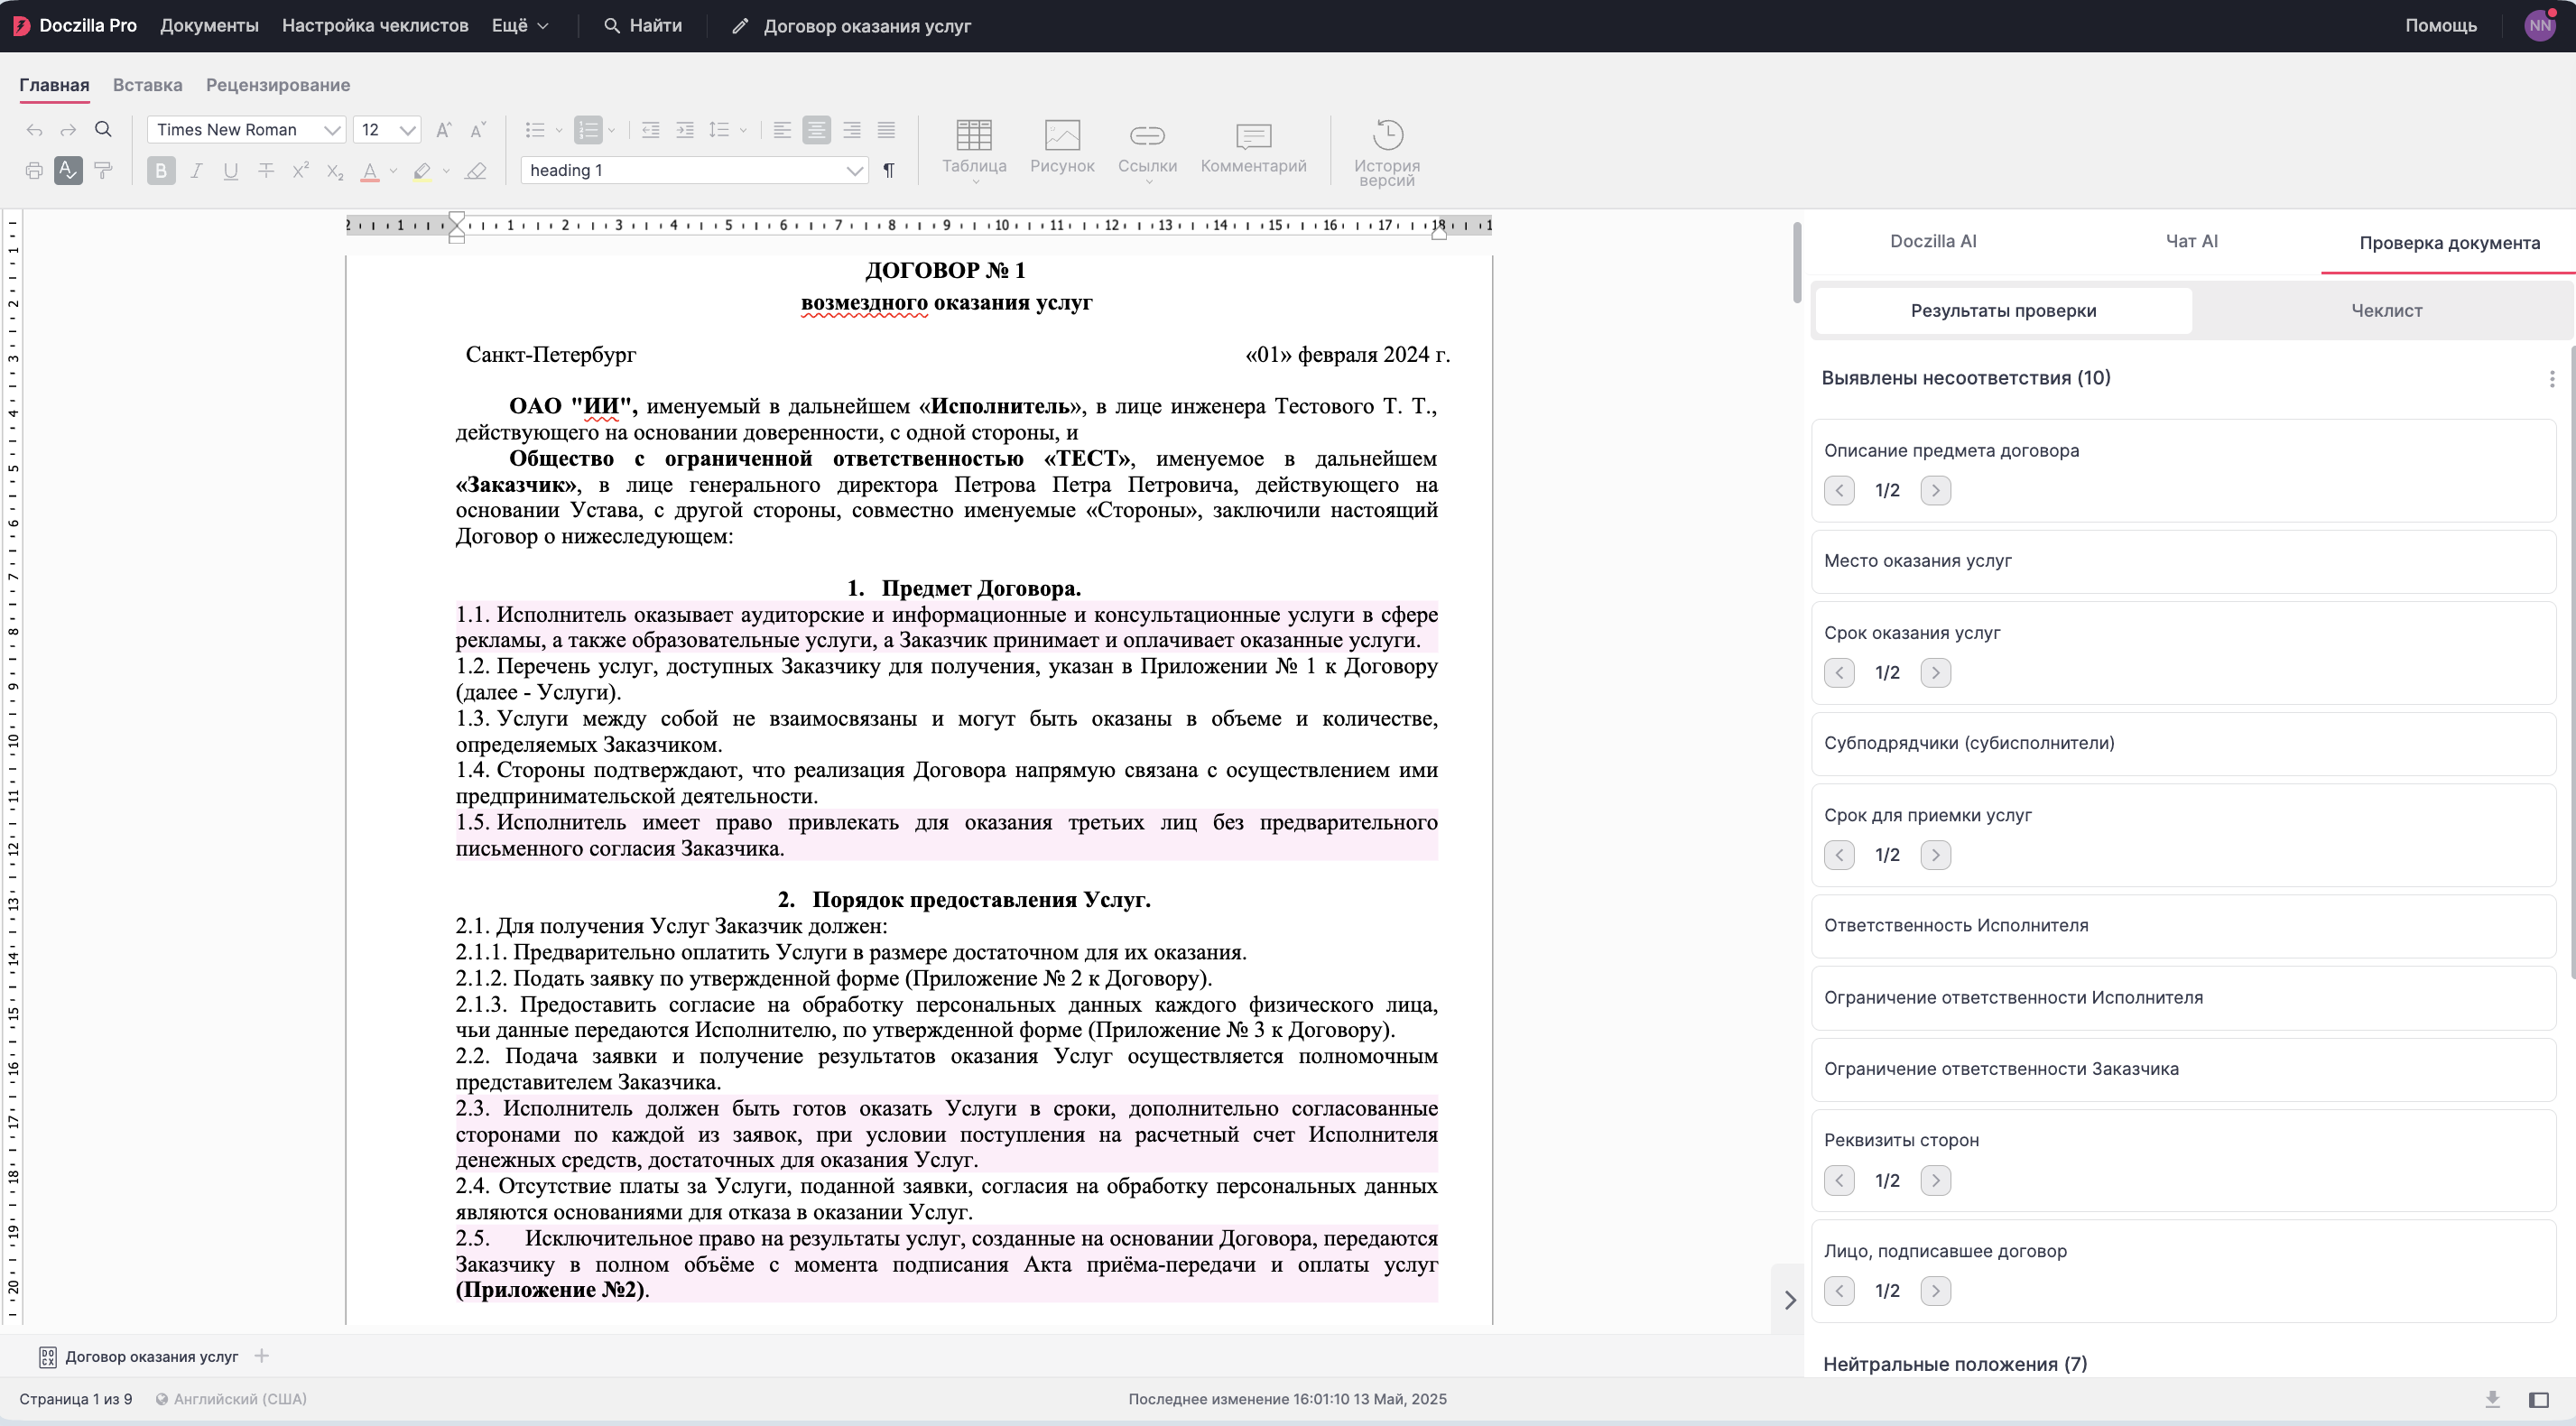Insert a picture with the Рисунок icon
The height and width of the screenshot is (1426, 2576).
click(1062, 146)
